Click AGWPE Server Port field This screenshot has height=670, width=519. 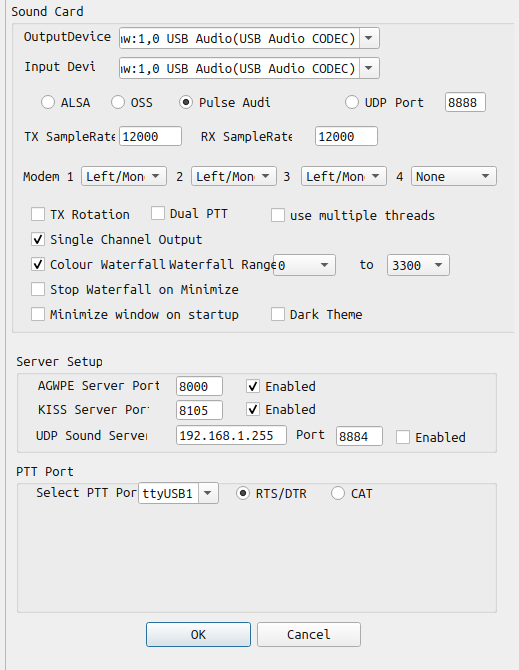pos(199,386)
